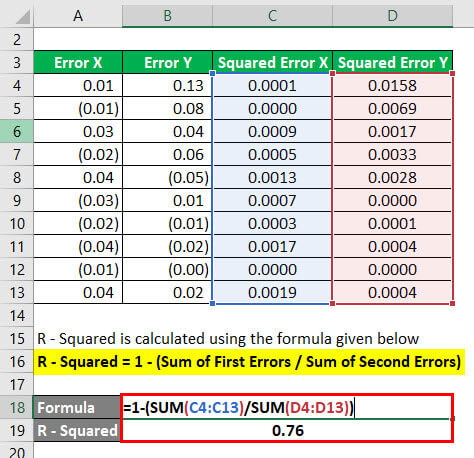Click the 'Squared Error X' header cell
This screenshot has height=458, width=474.
tap(272, 62)
